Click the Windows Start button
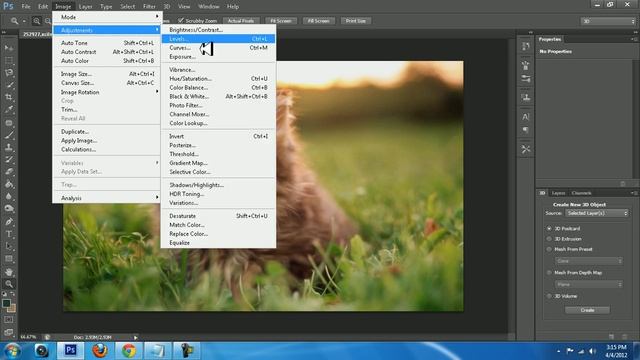Image resolution: width=640 pixels, height=360 pixels. (x=12, y=351)
